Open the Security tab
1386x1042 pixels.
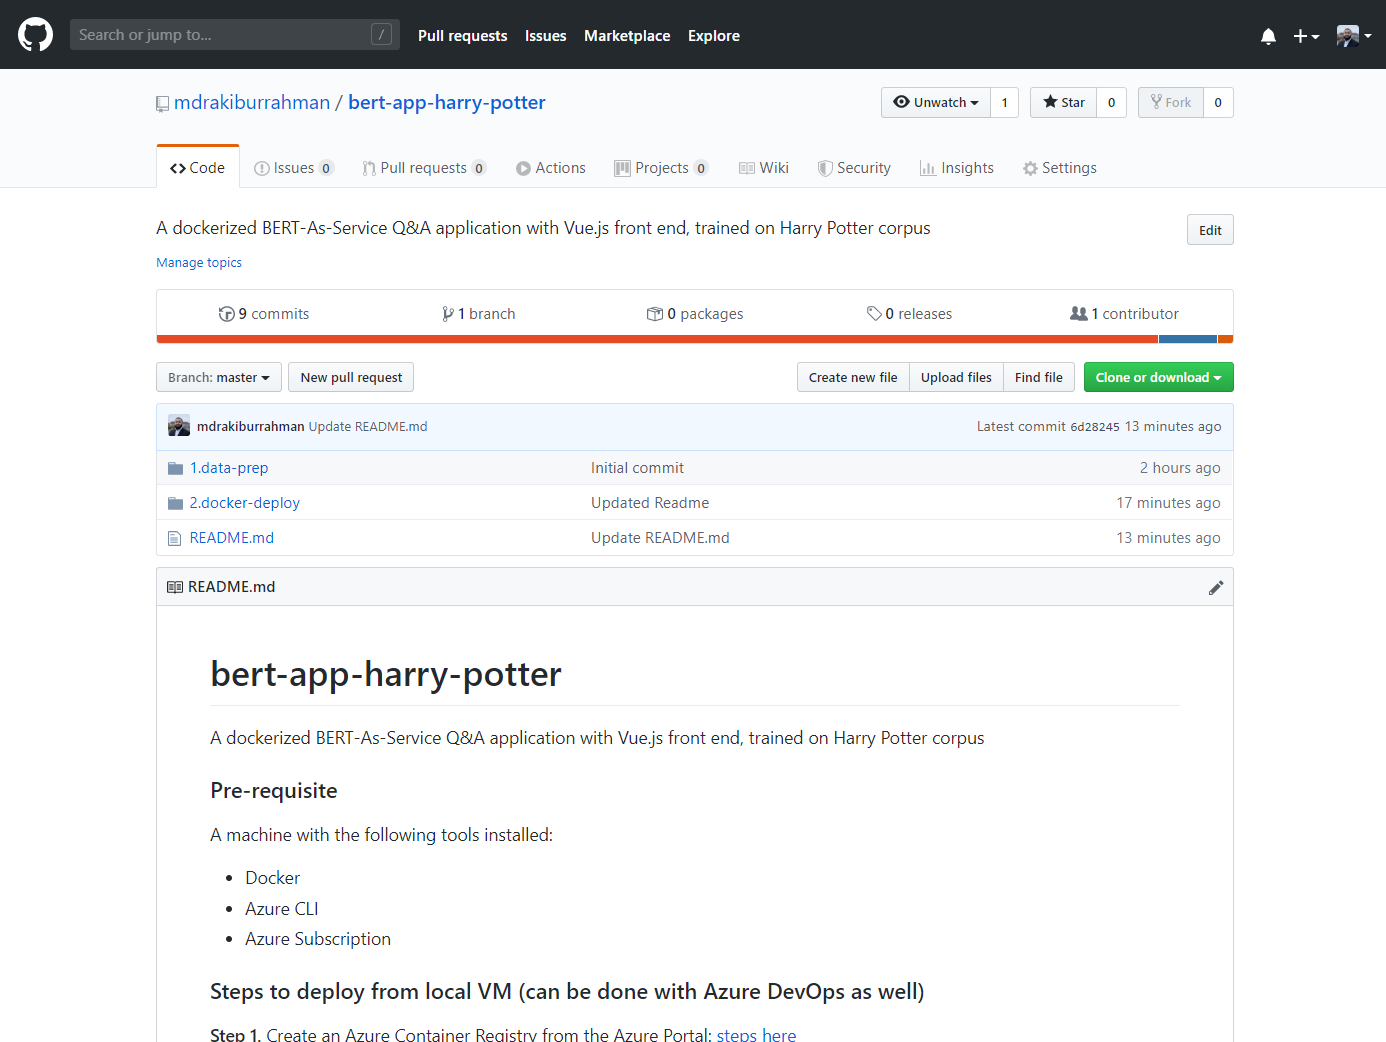click(854, 168)
